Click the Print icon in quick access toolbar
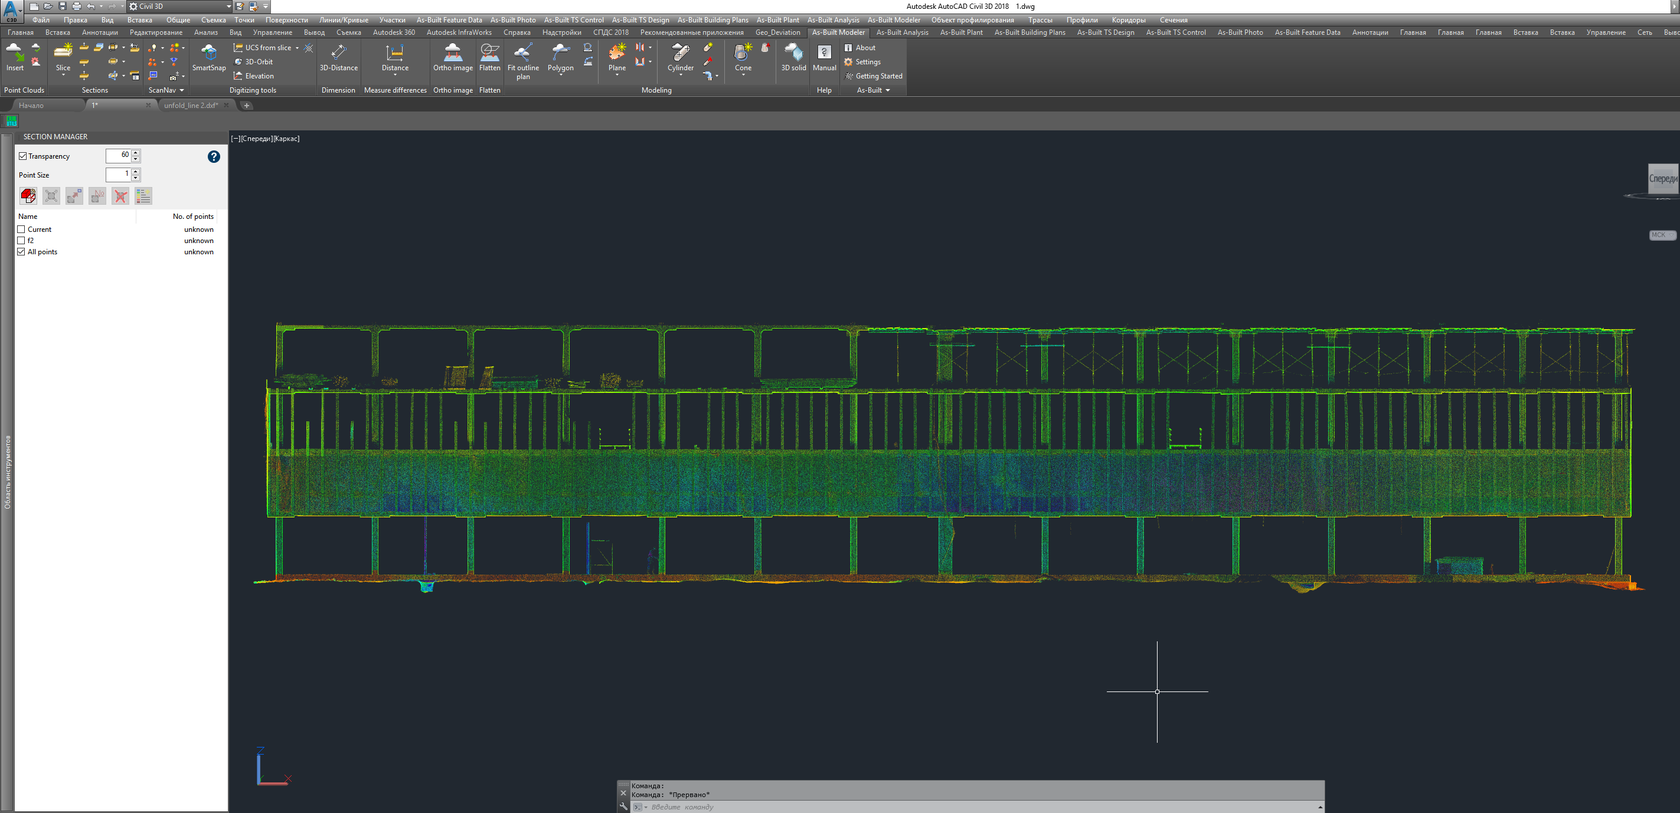1680x813 pixels. click(76, 6)
